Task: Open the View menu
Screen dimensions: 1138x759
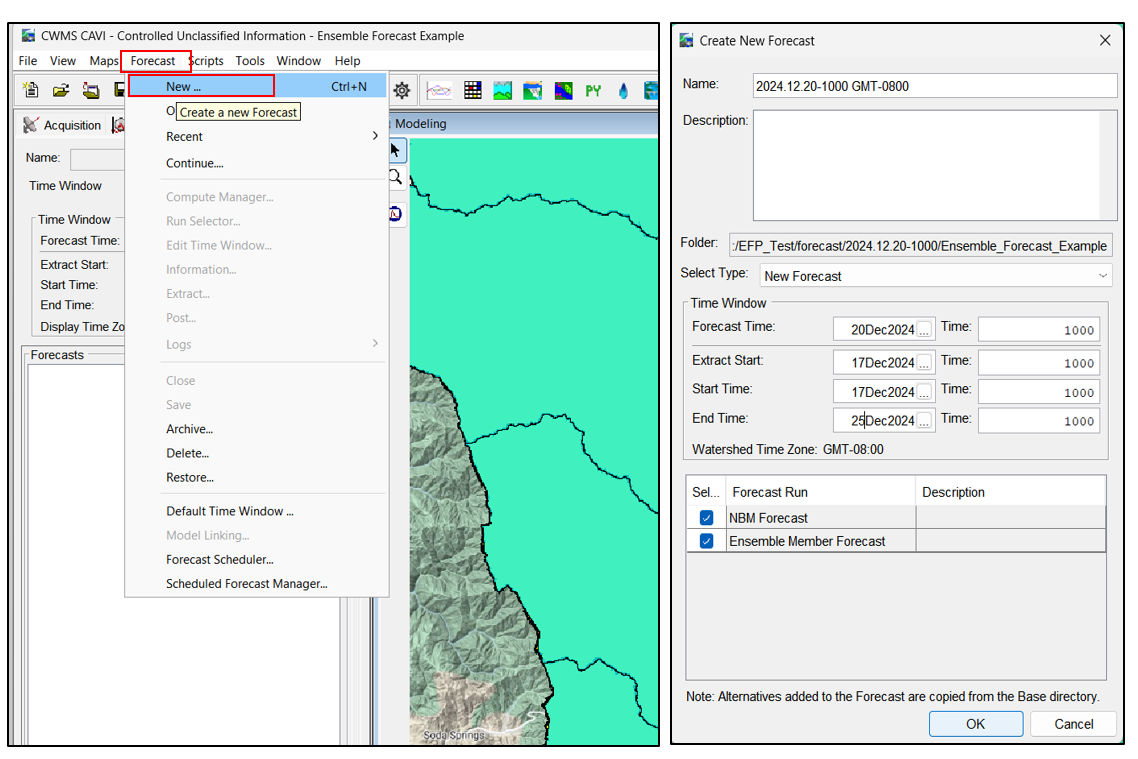Action: (62, 61)
